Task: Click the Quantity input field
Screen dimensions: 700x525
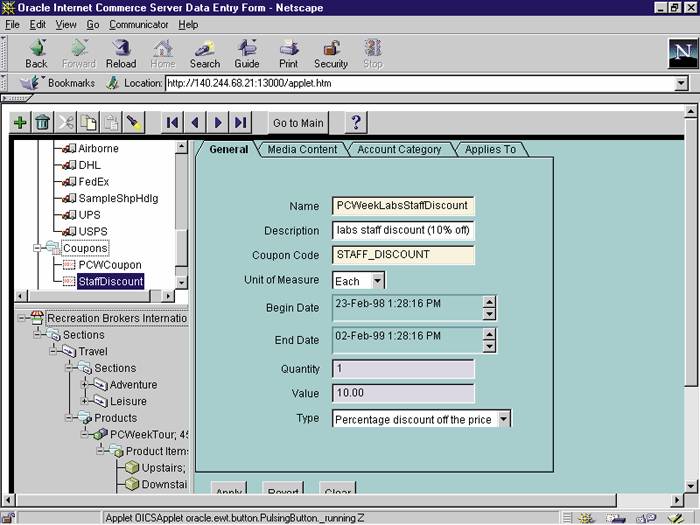Action: click(x=403, y=369)
